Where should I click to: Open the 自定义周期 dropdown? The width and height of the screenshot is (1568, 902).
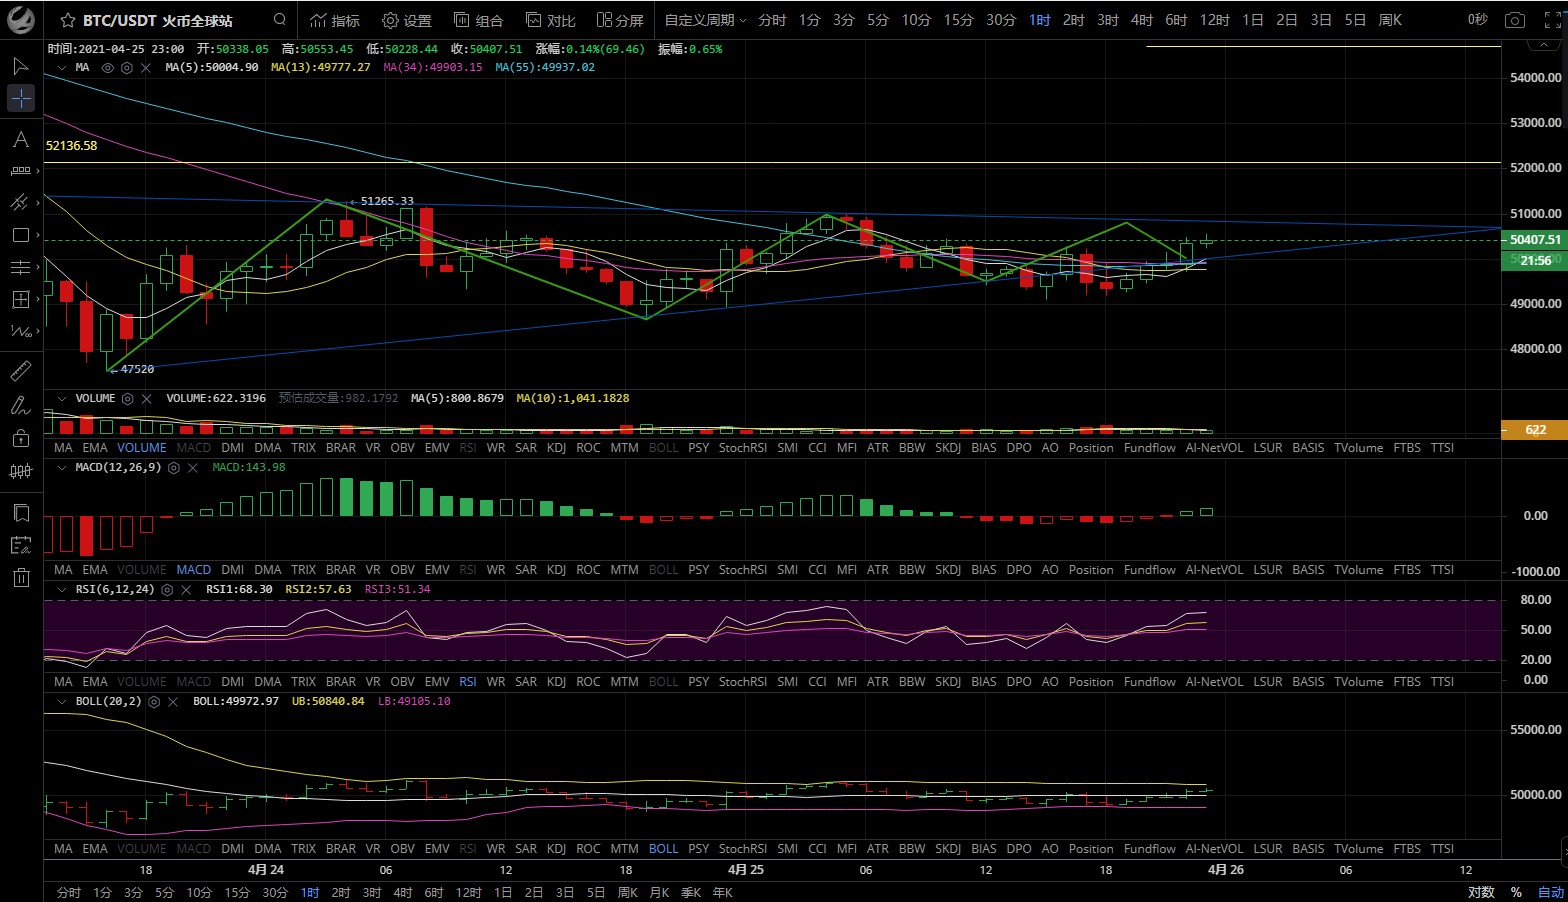point(705,20)
